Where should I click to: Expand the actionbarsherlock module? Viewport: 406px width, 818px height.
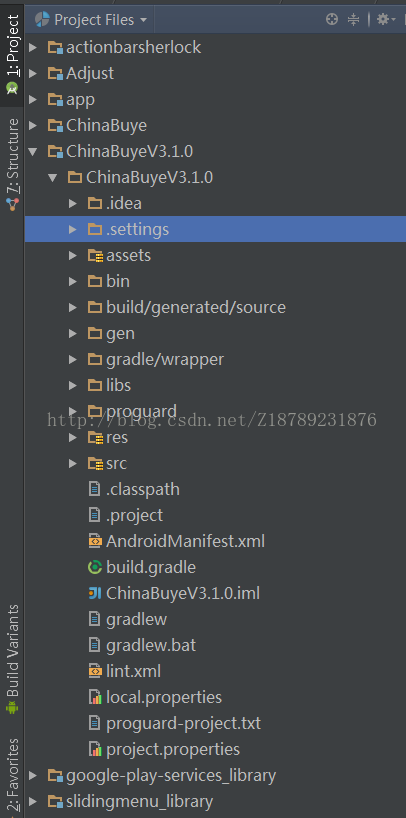pyautogui.click(x=33, y=47)
